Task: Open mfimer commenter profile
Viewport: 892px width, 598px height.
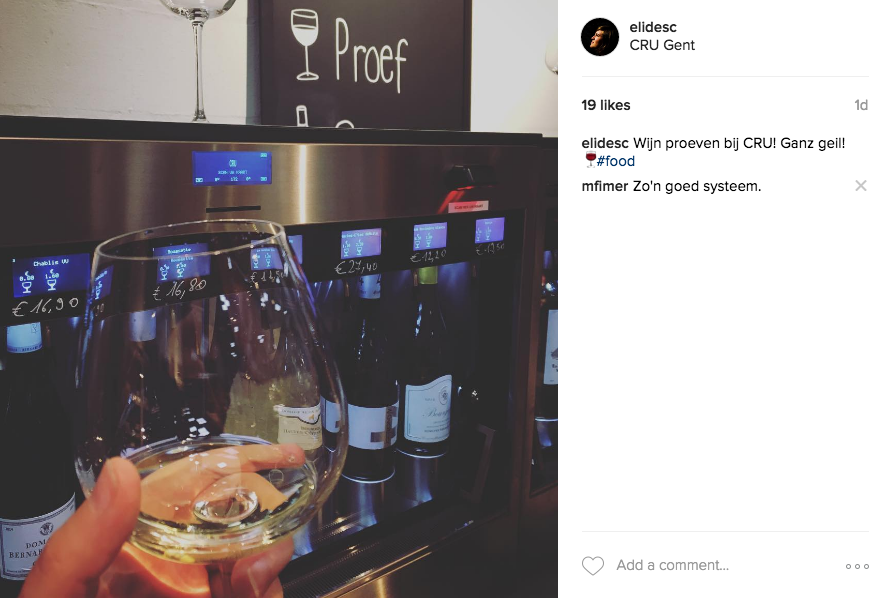Action: click(604, 186)
